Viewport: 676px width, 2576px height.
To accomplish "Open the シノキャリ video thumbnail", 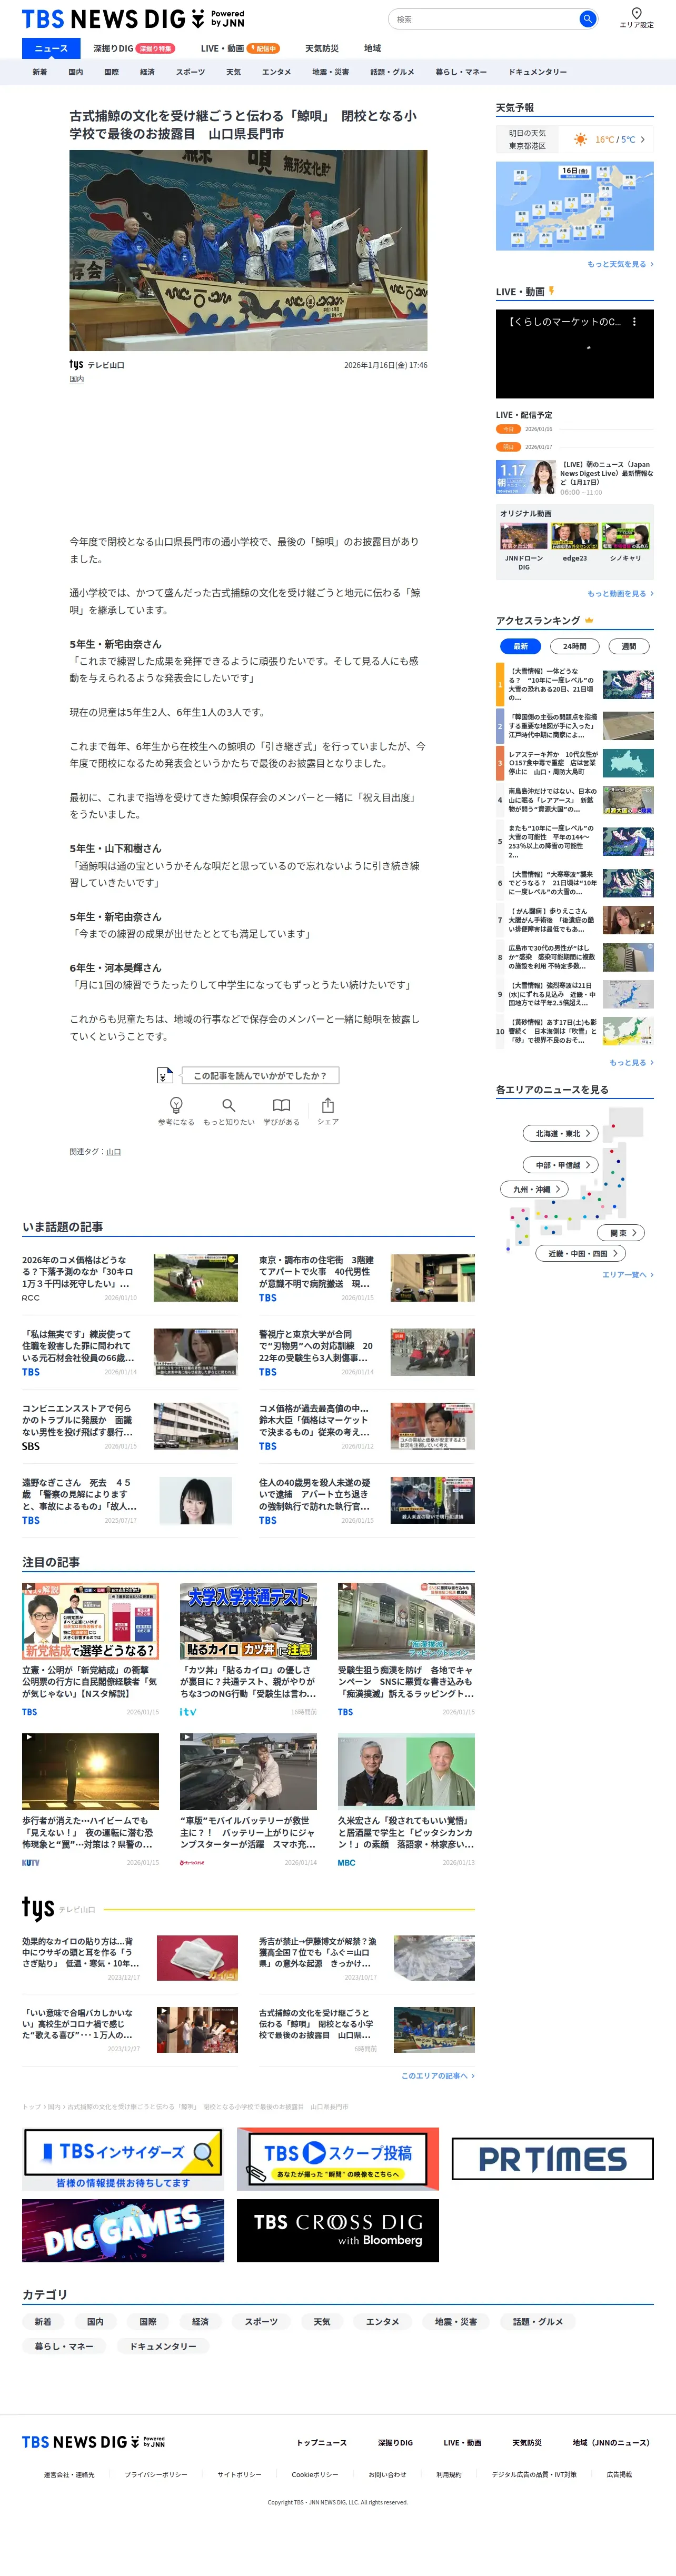I will click(626, 536).
